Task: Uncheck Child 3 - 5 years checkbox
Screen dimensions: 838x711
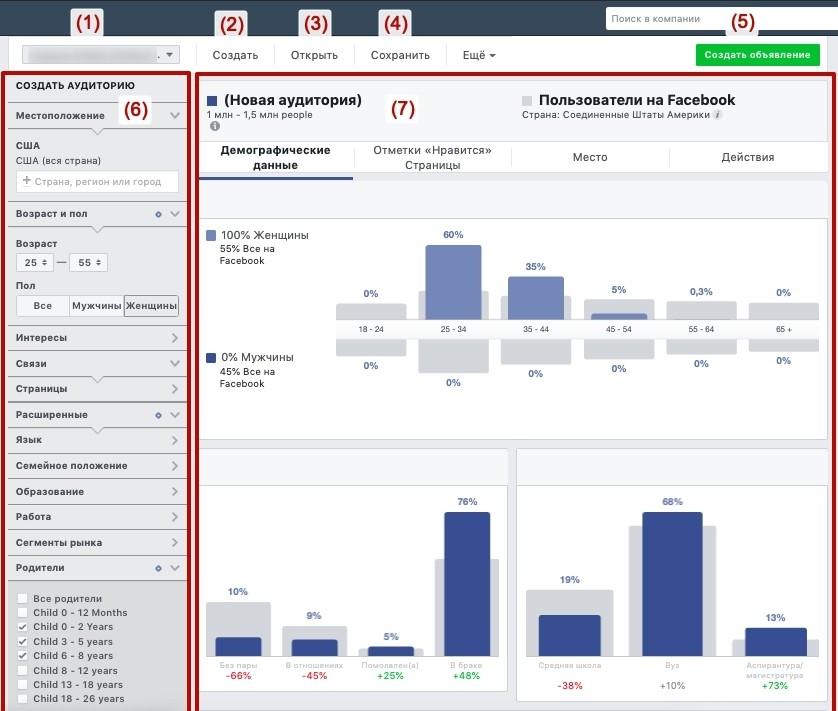Action: [22, 641]
